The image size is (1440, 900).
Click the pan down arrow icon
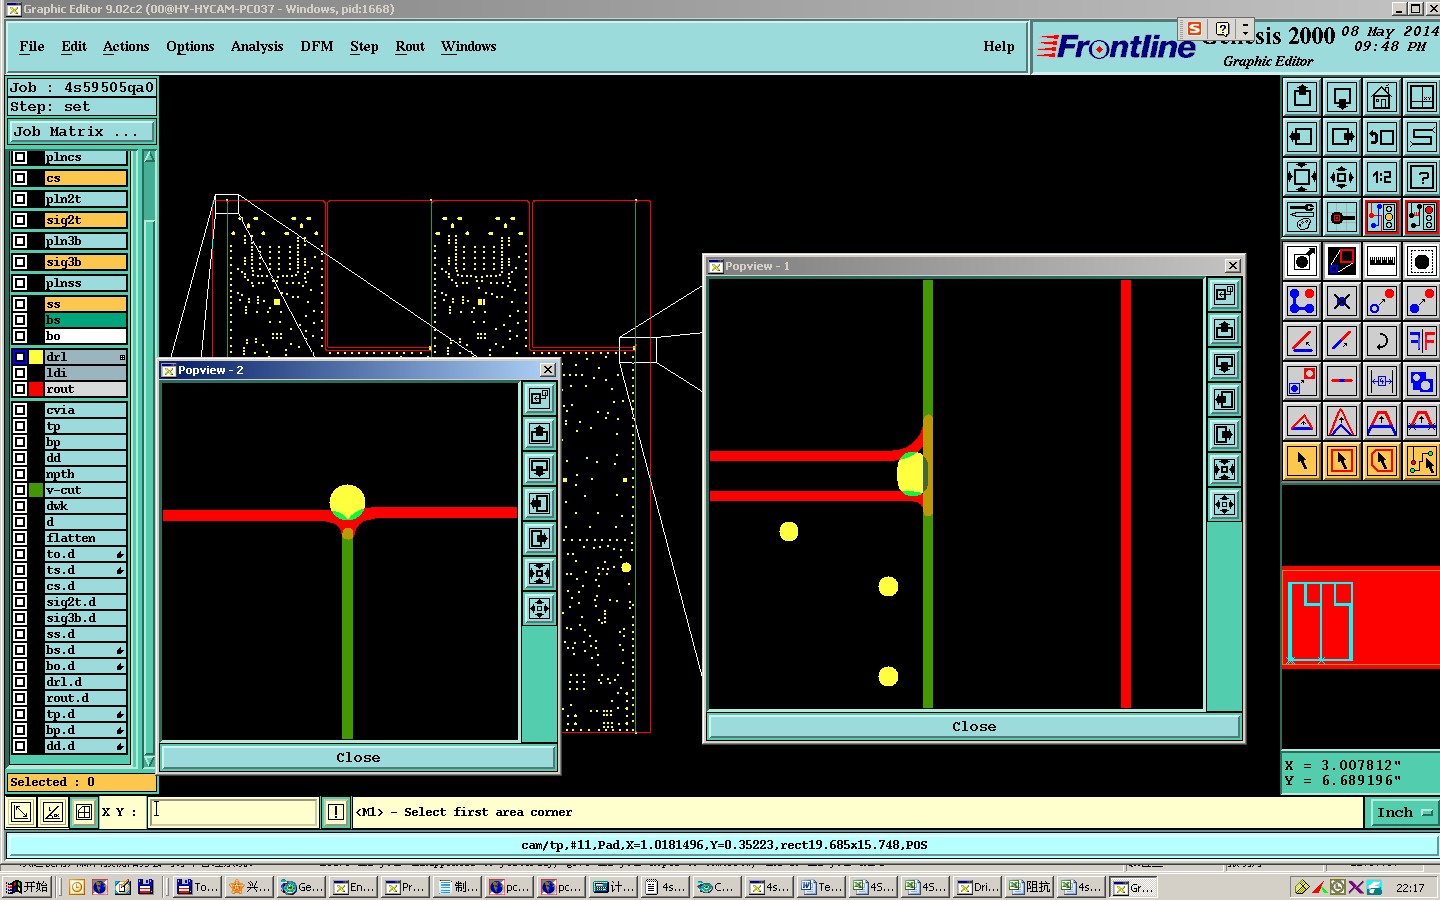(x=1342, y=97)
